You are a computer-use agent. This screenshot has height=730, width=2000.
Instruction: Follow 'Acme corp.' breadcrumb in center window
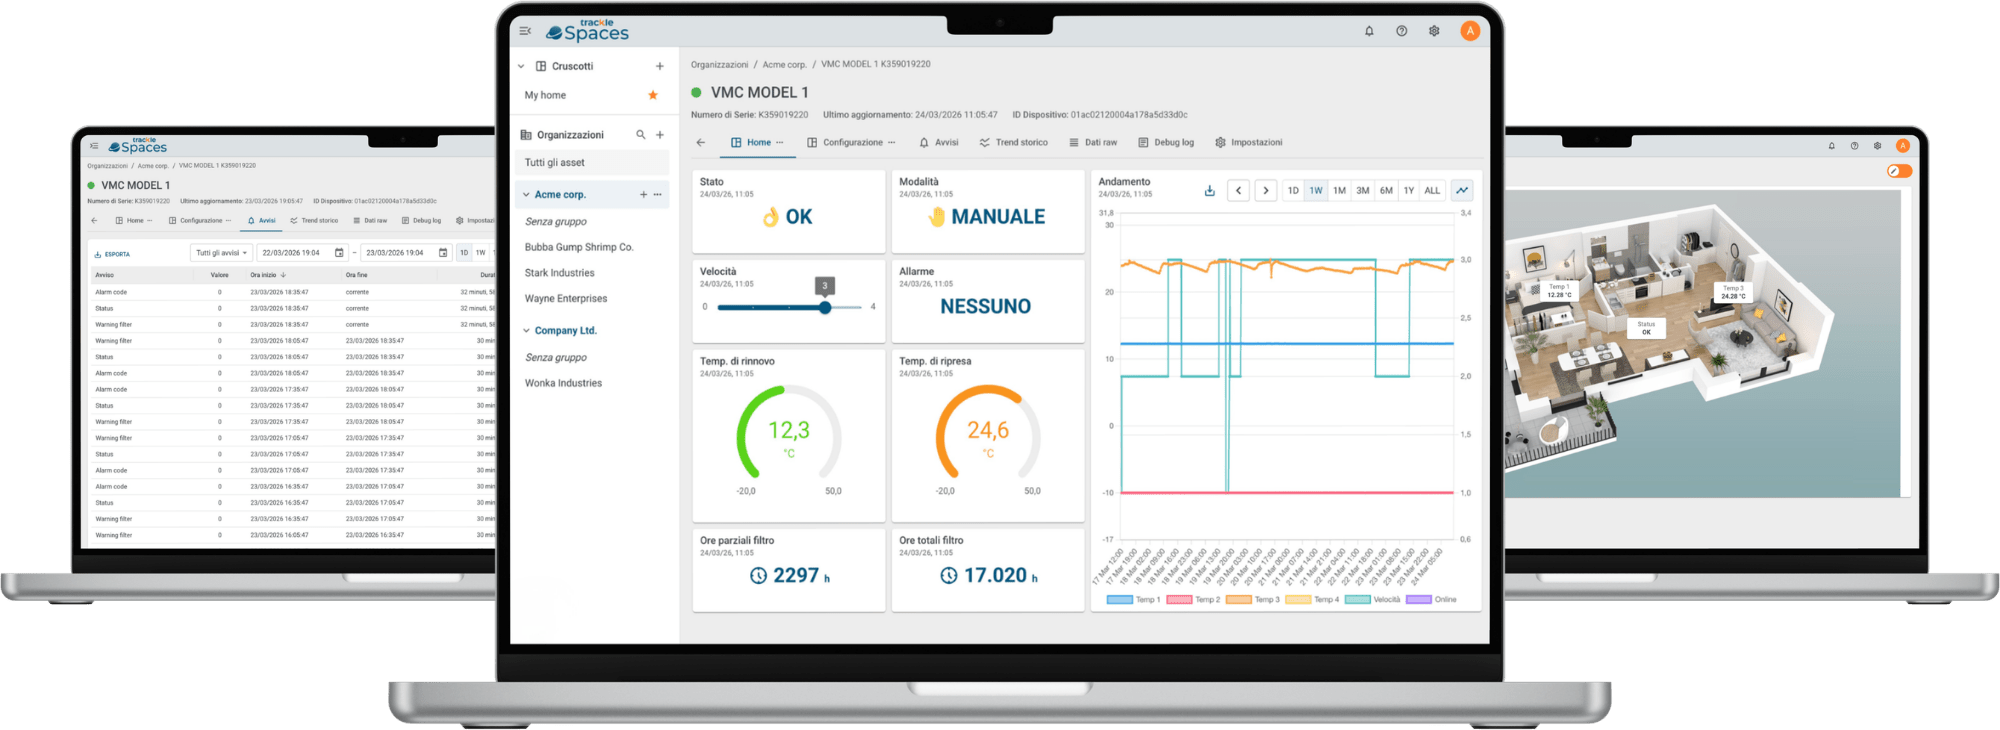tap(785, 64)
